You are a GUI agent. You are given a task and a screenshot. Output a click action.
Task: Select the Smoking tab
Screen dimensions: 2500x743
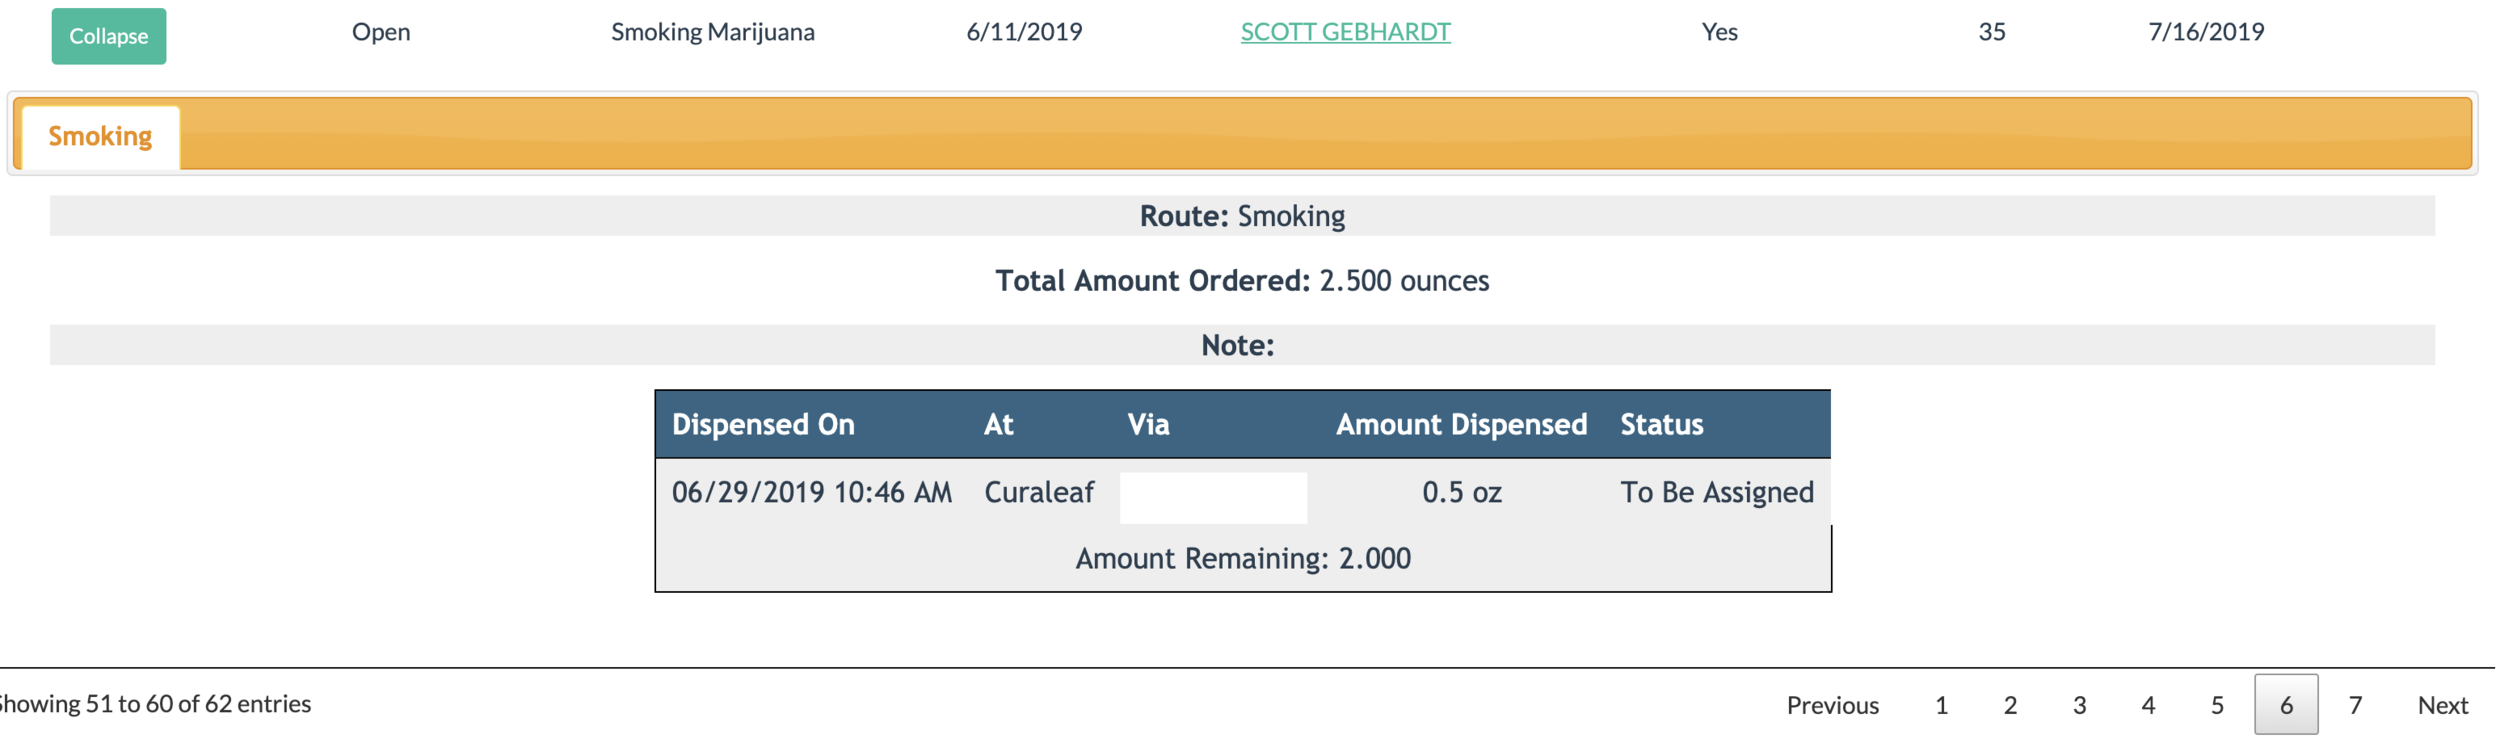100,136
